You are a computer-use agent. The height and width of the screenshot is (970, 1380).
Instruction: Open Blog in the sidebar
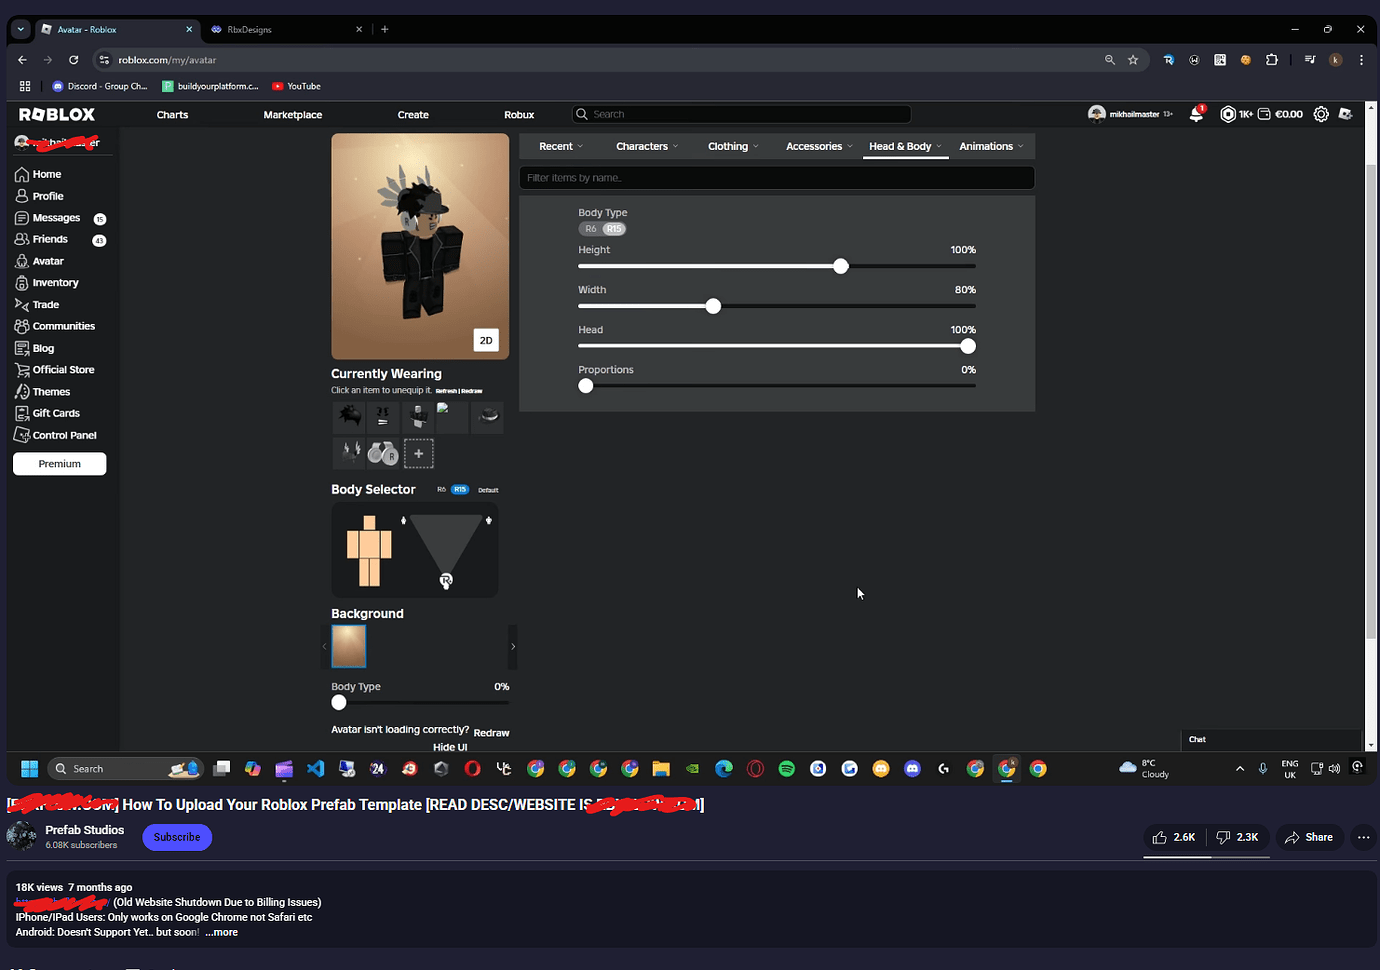coord(35,348)
